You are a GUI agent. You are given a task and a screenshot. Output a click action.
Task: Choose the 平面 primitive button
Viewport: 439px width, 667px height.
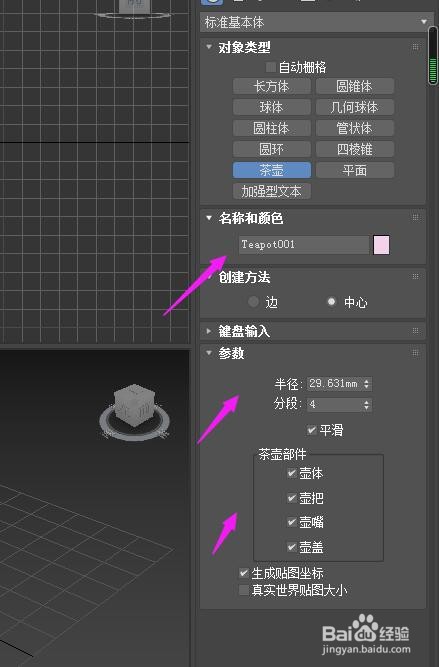(x=354, y=170)
